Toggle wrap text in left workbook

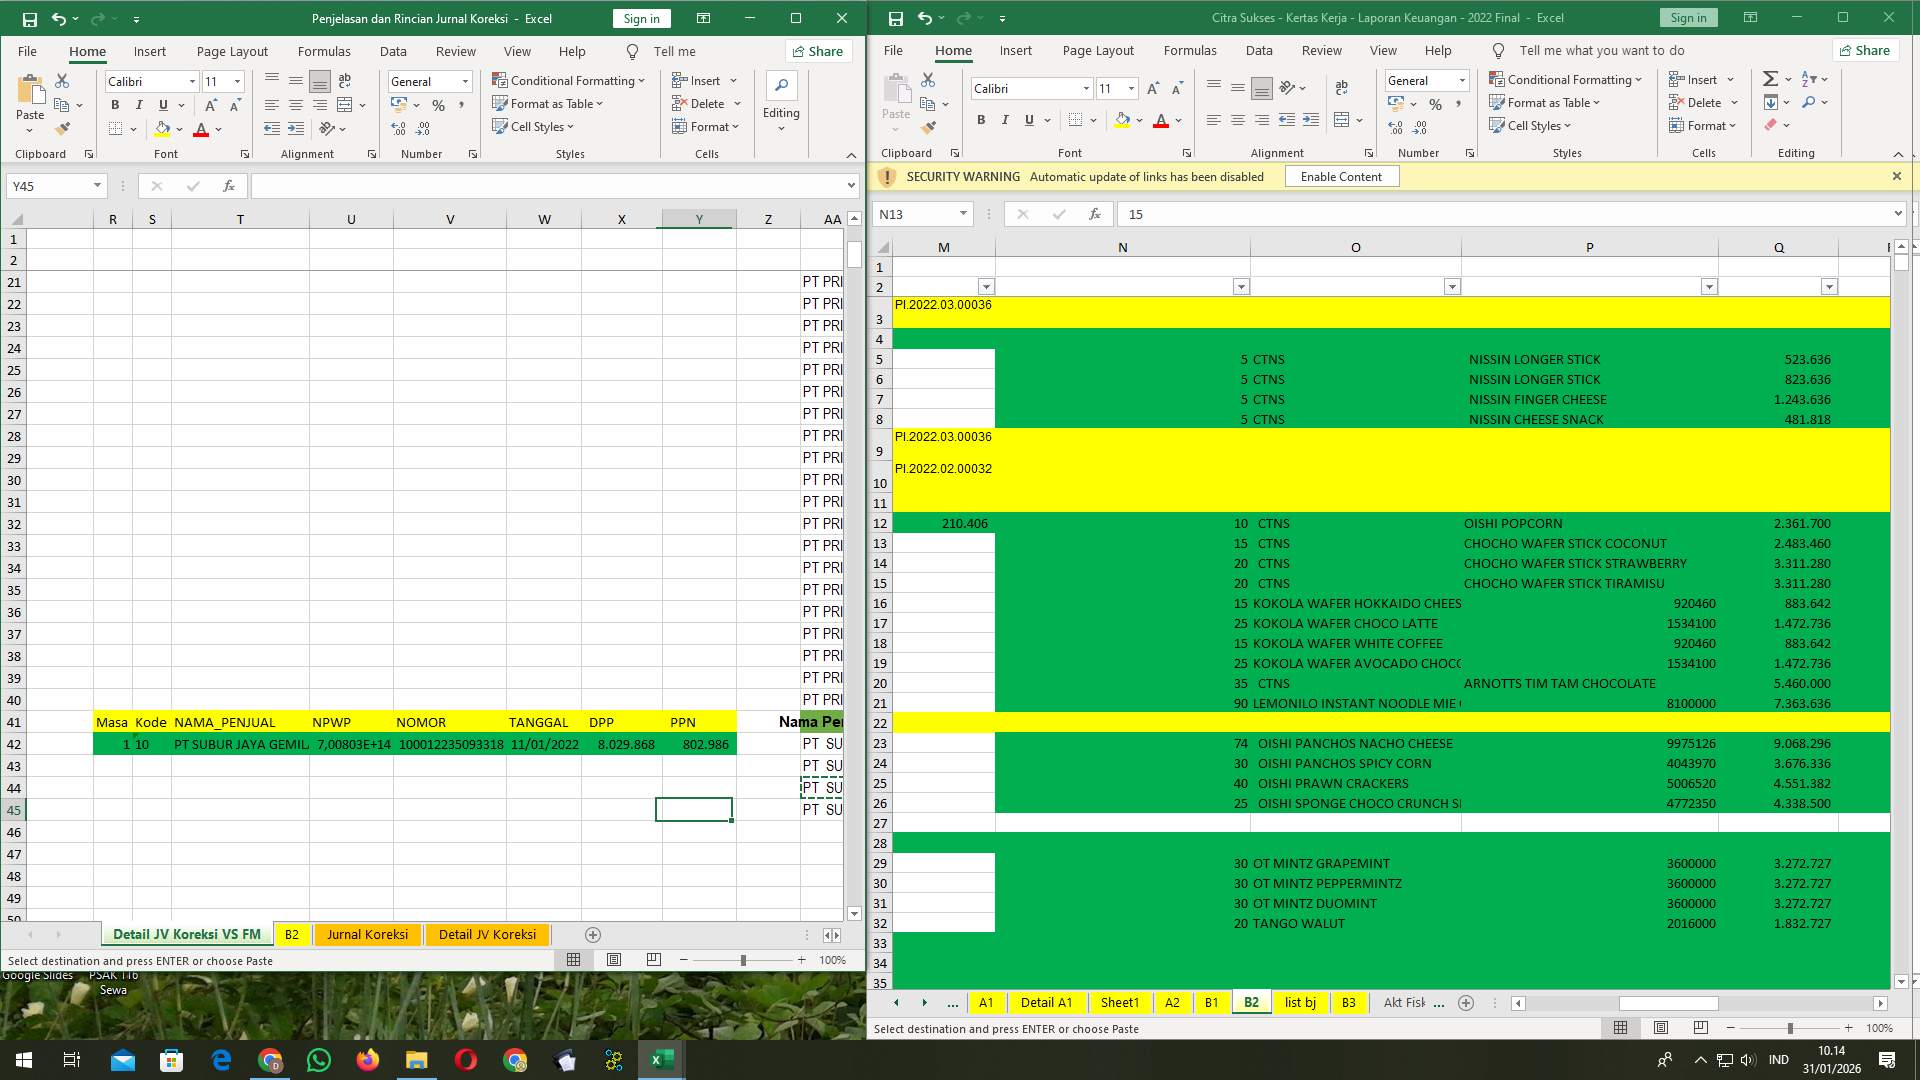[345, 81]
